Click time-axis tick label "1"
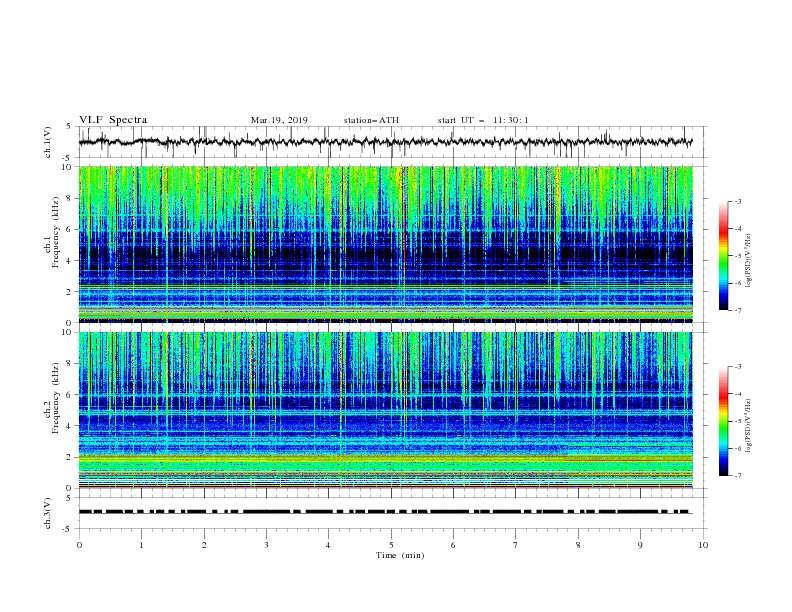The image size is (792, 612). coord(141,545)
